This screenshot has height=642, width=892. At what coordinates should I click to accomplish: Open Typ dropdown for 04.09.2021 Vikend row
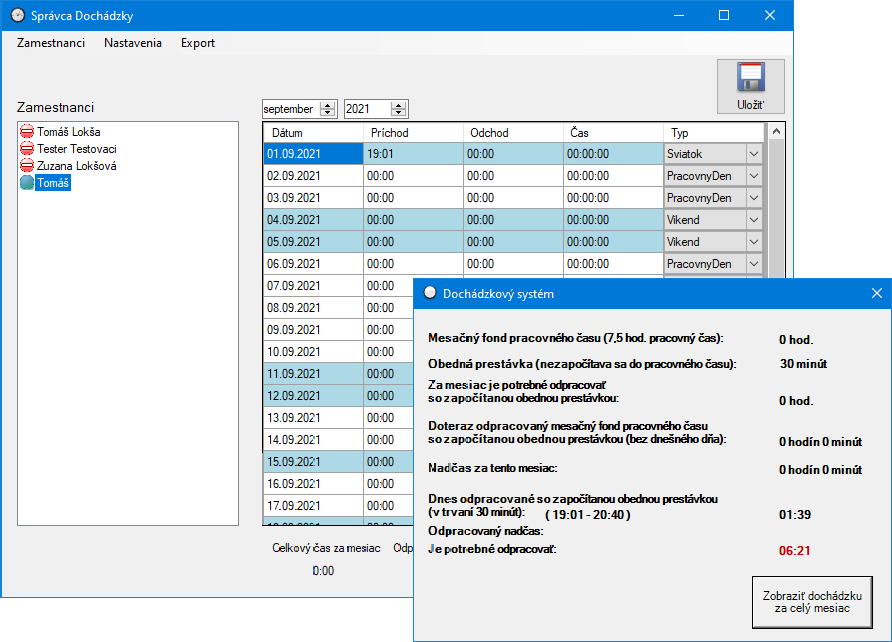click(x=754, y=220)
